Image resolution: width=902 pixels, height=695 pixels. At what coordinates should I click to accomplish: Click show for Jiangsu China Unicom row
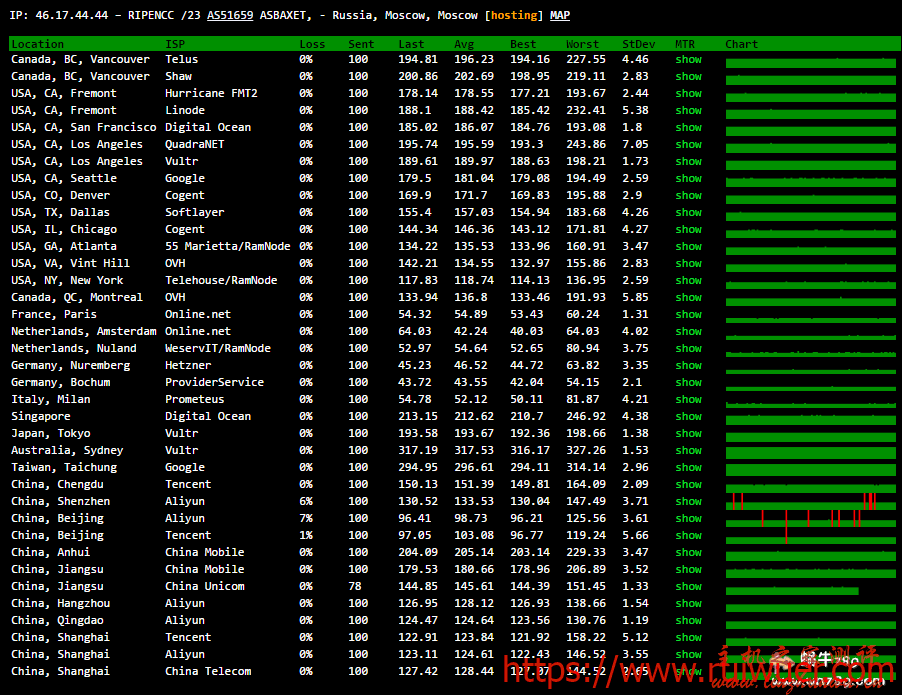click(688, 587)
